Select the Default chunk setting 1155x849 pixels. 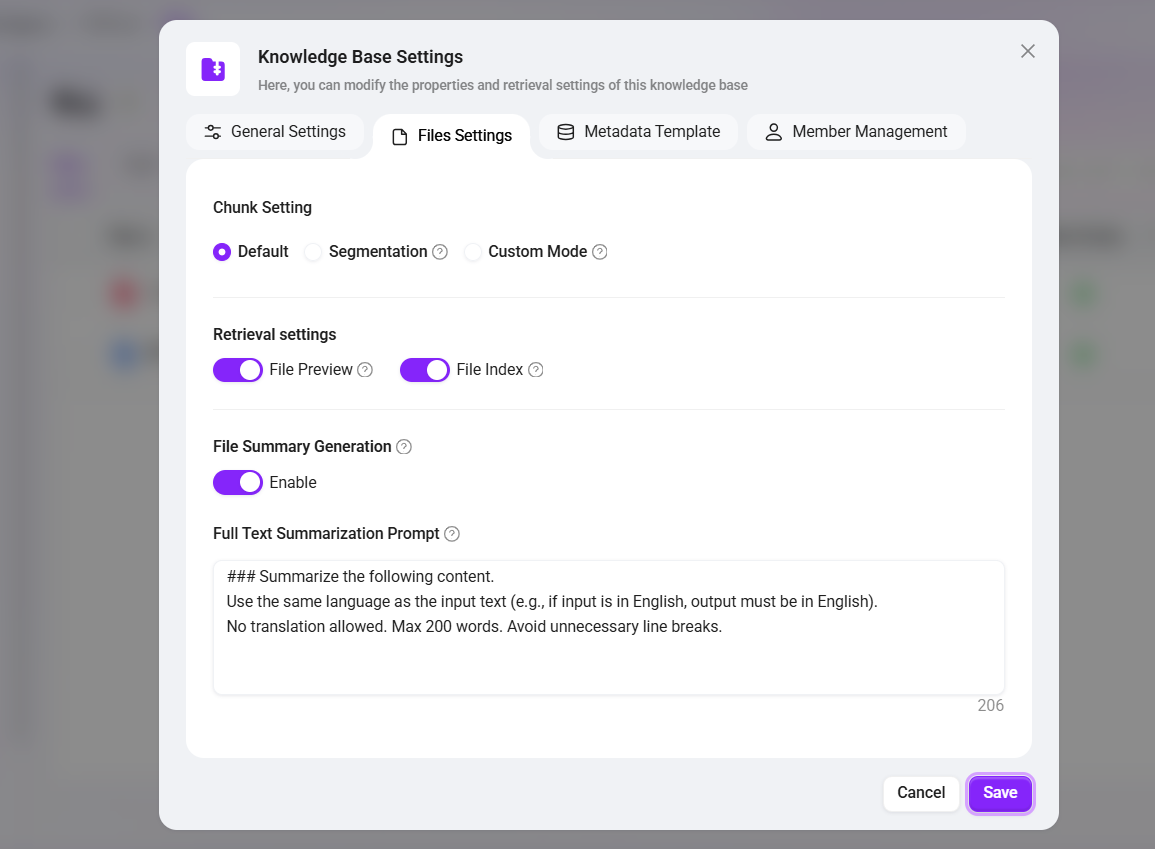pyautogui.click(x=222, y=252)
